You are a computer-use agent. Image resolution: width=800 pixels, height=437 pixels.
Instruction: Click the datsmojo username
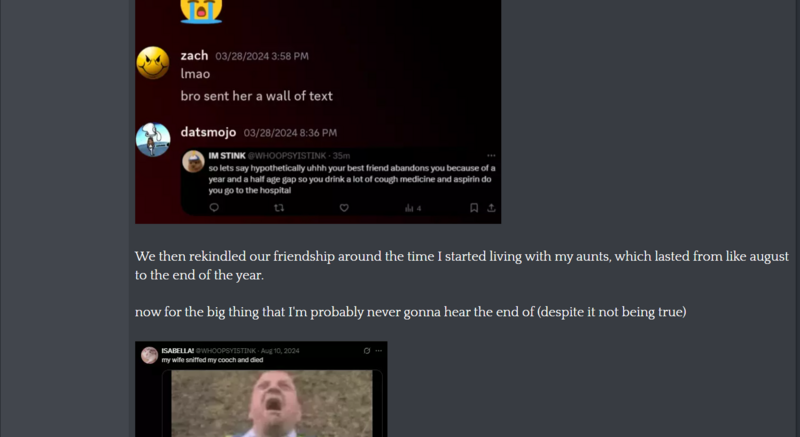208,133
